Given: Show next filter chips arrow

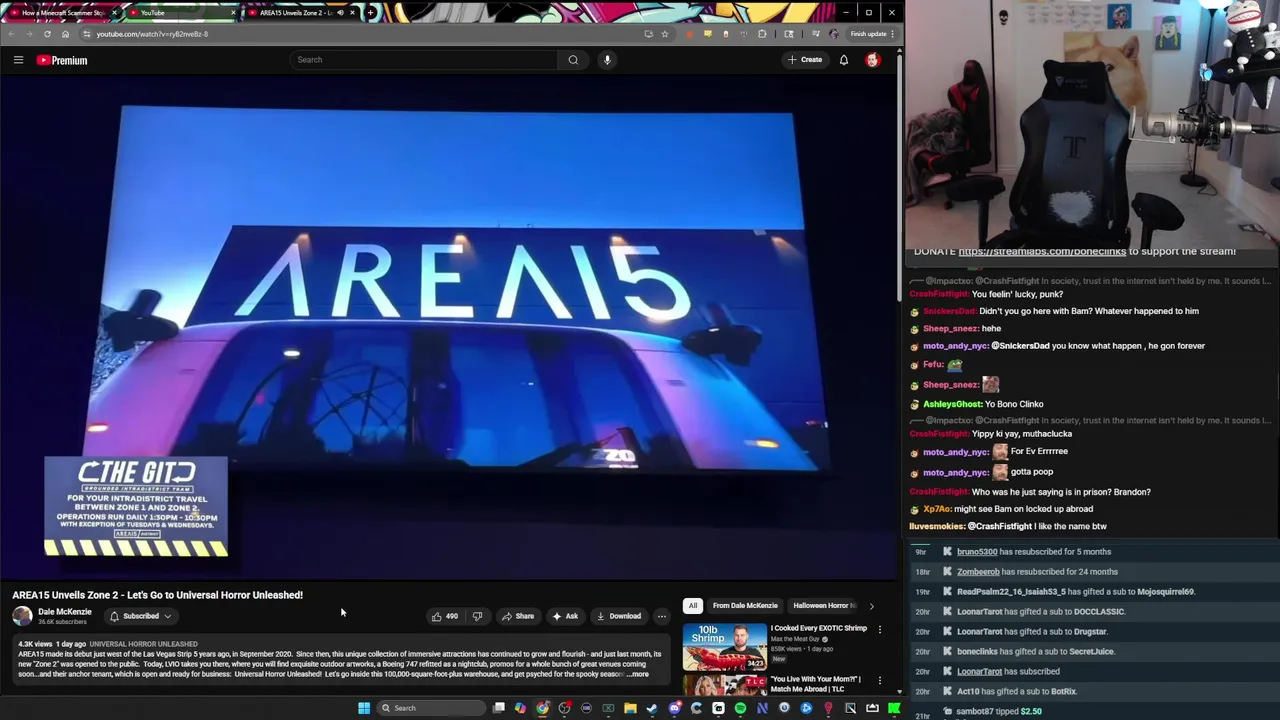Looking at the screenshot, I should (871, 605).
